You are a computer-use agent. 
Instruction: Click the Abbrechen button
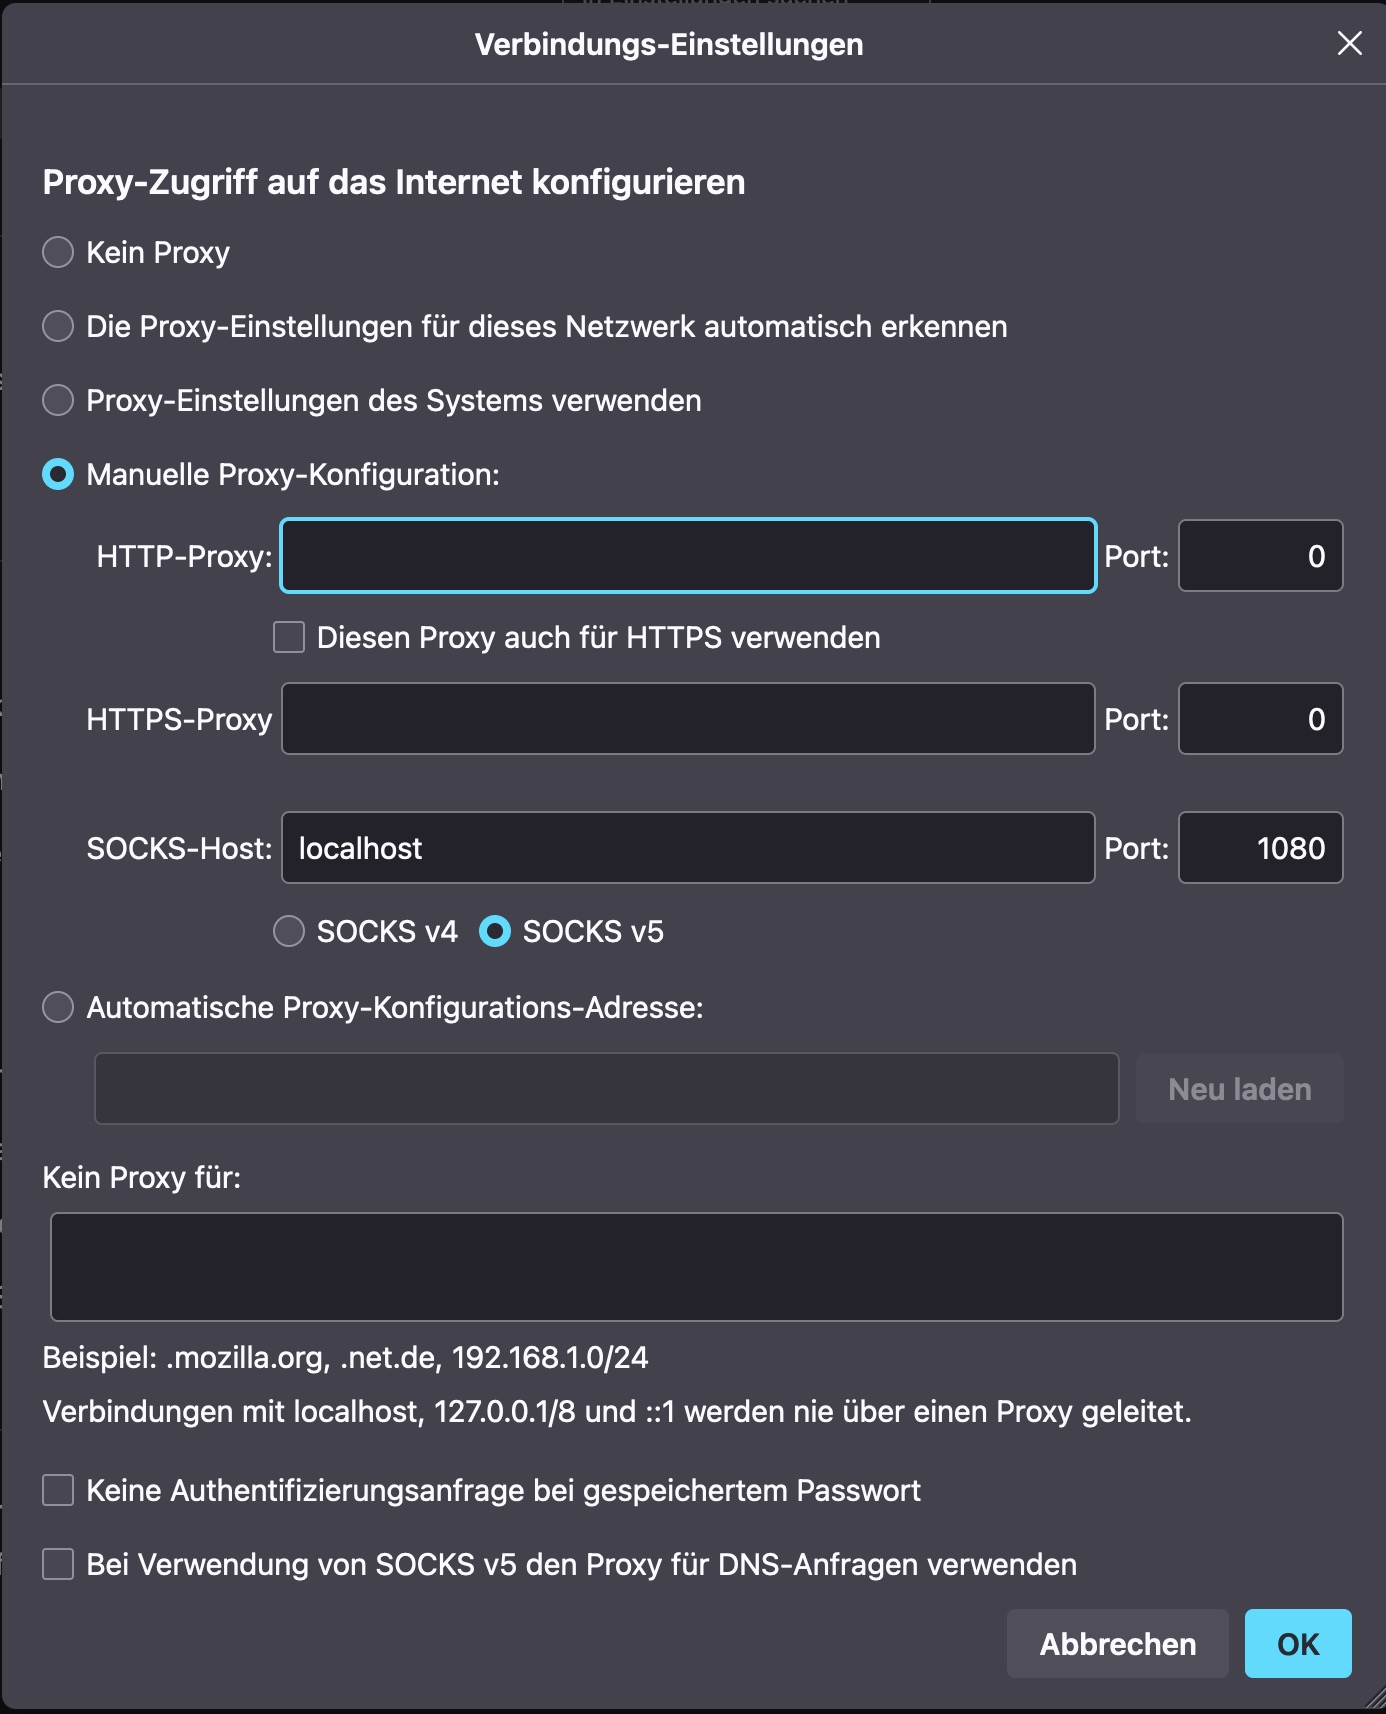(1117, 1644)
